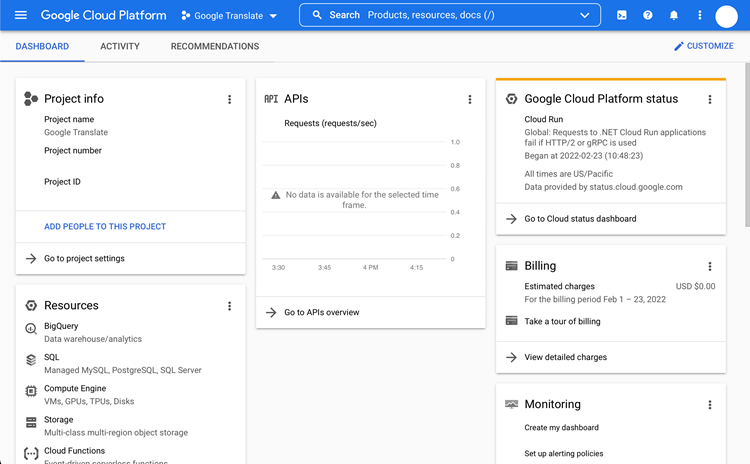Viewport: 750px width, 464px height.
Task: Click the Monitoring card header icon
Action: click(x=511, y=404)
